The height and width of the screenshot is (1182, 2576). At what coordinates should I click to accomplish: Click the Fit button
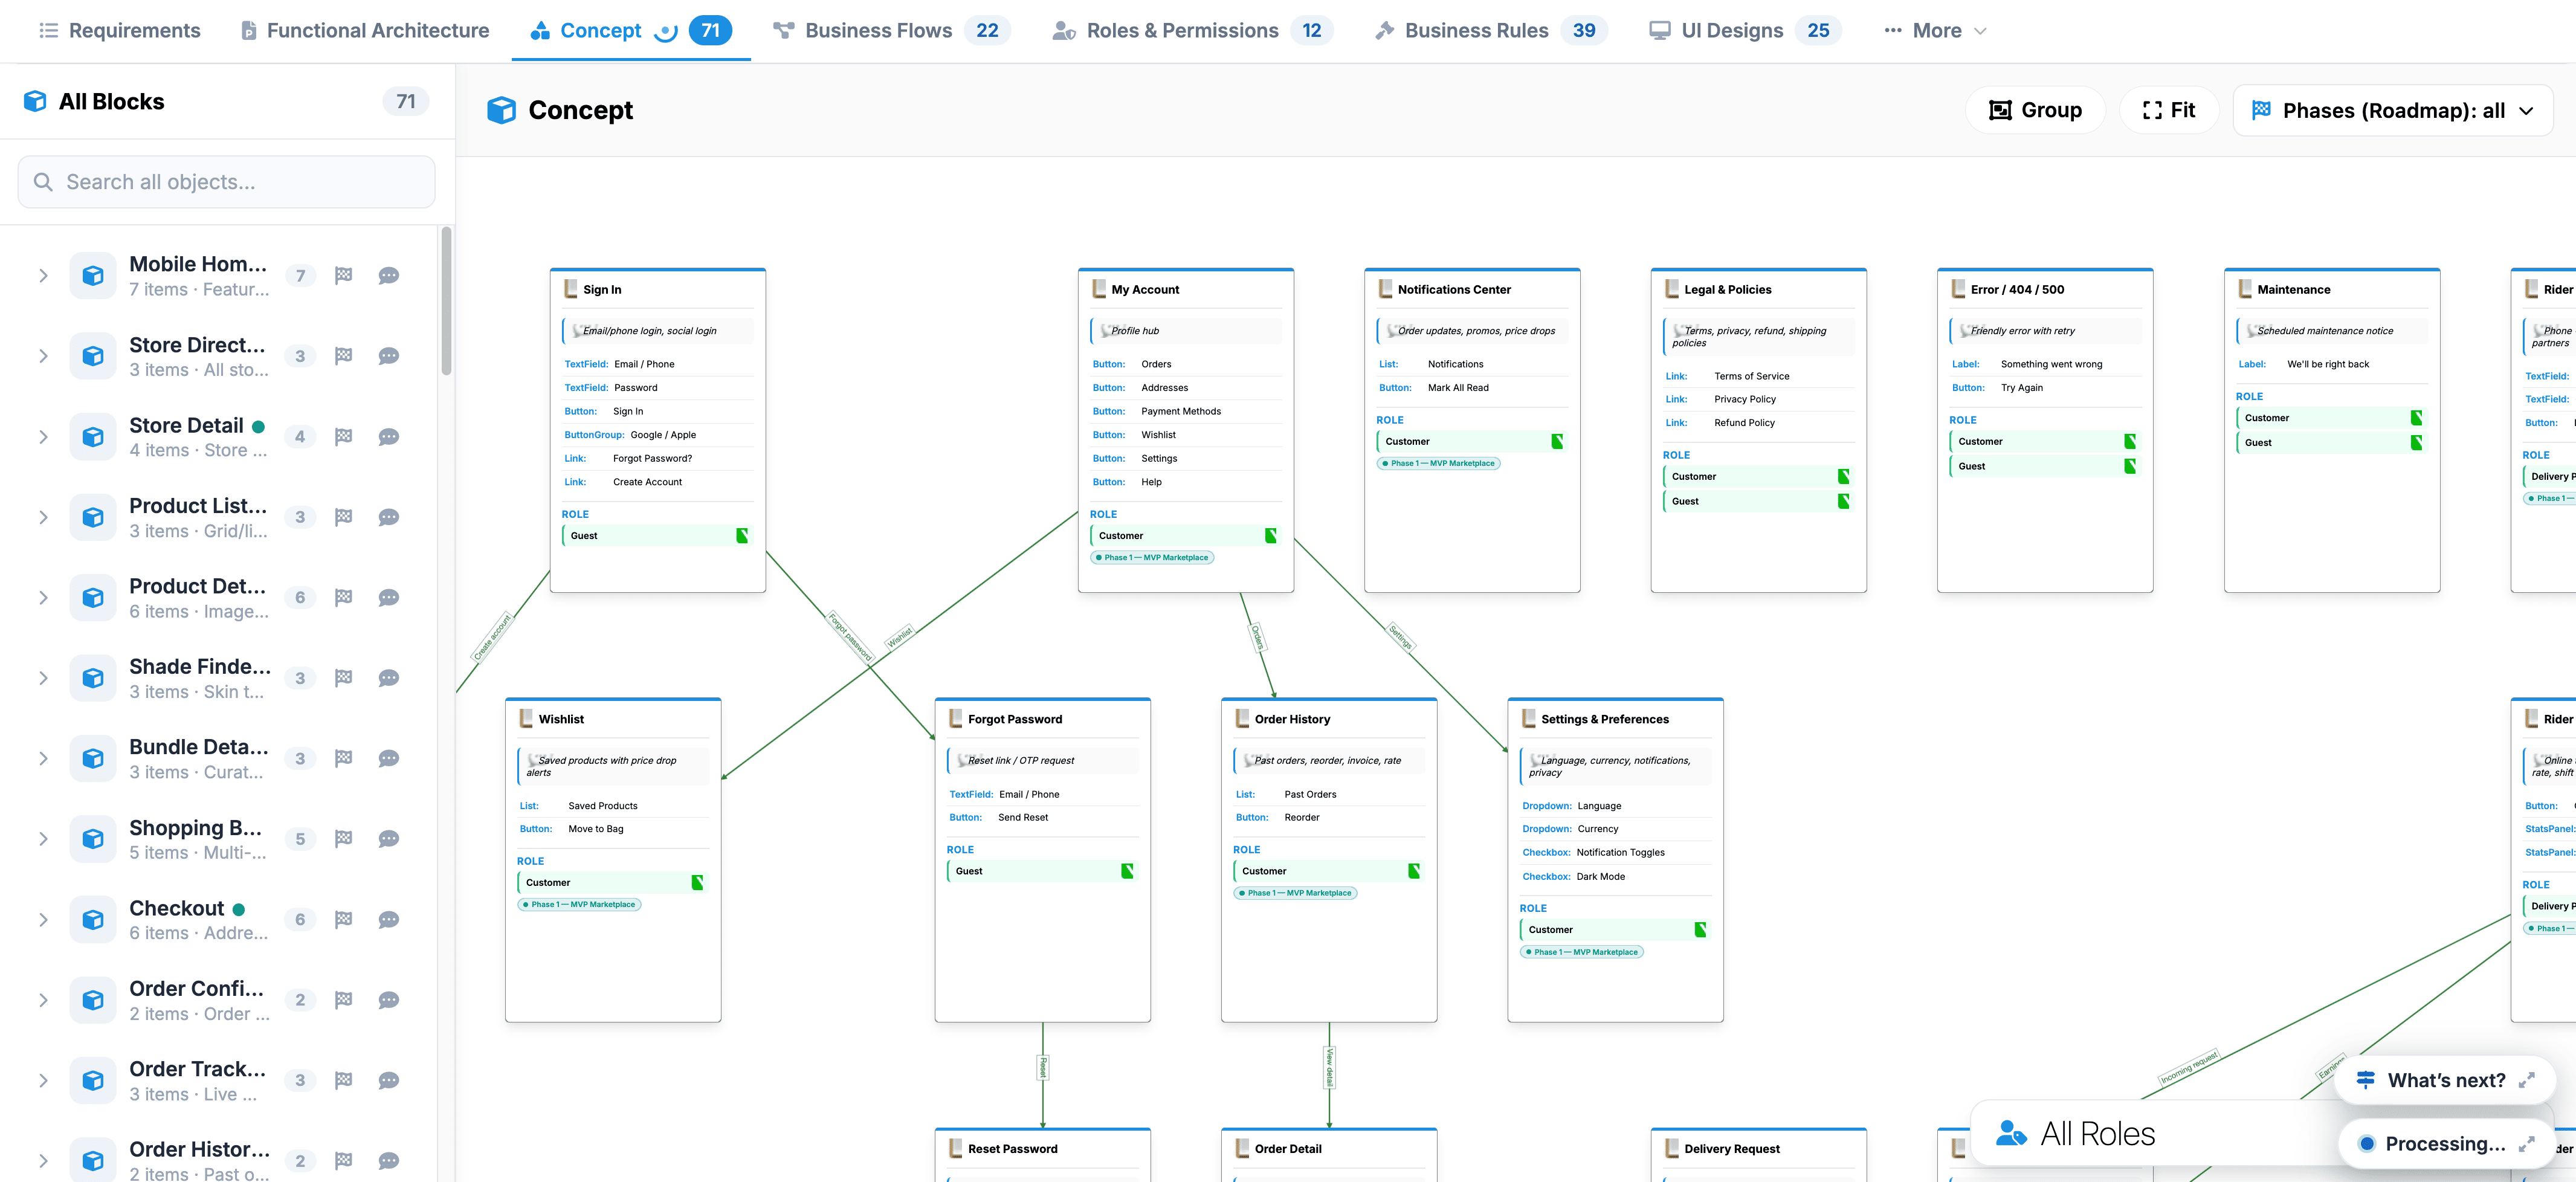coord(2169,110)
